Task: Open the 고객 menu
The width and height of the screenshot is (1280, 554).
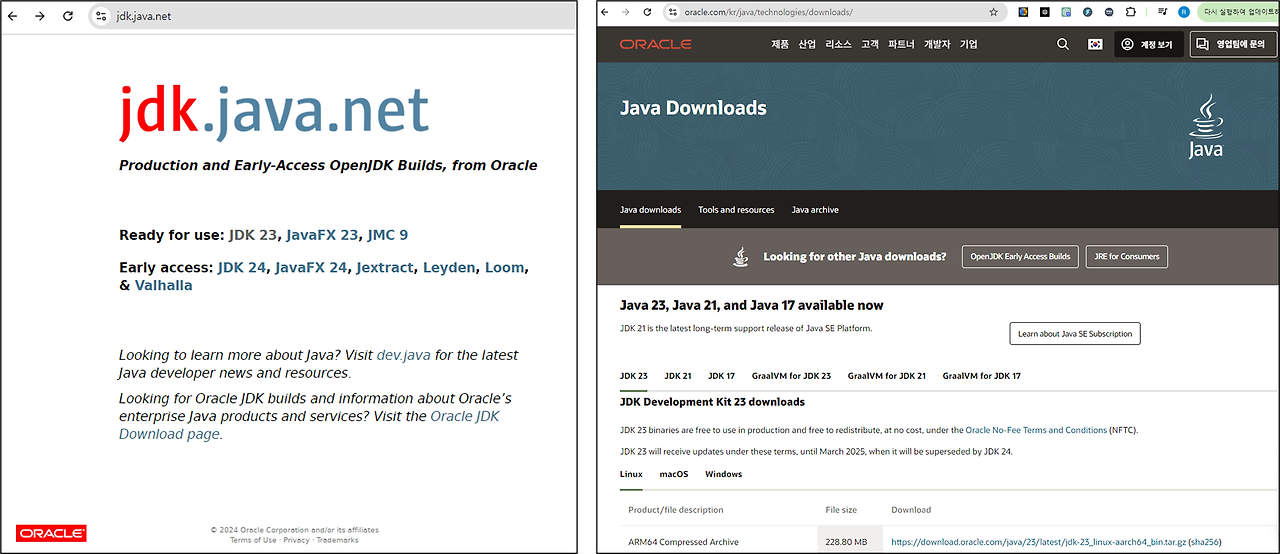Action: pyautogui.click(x=870, y=44)
